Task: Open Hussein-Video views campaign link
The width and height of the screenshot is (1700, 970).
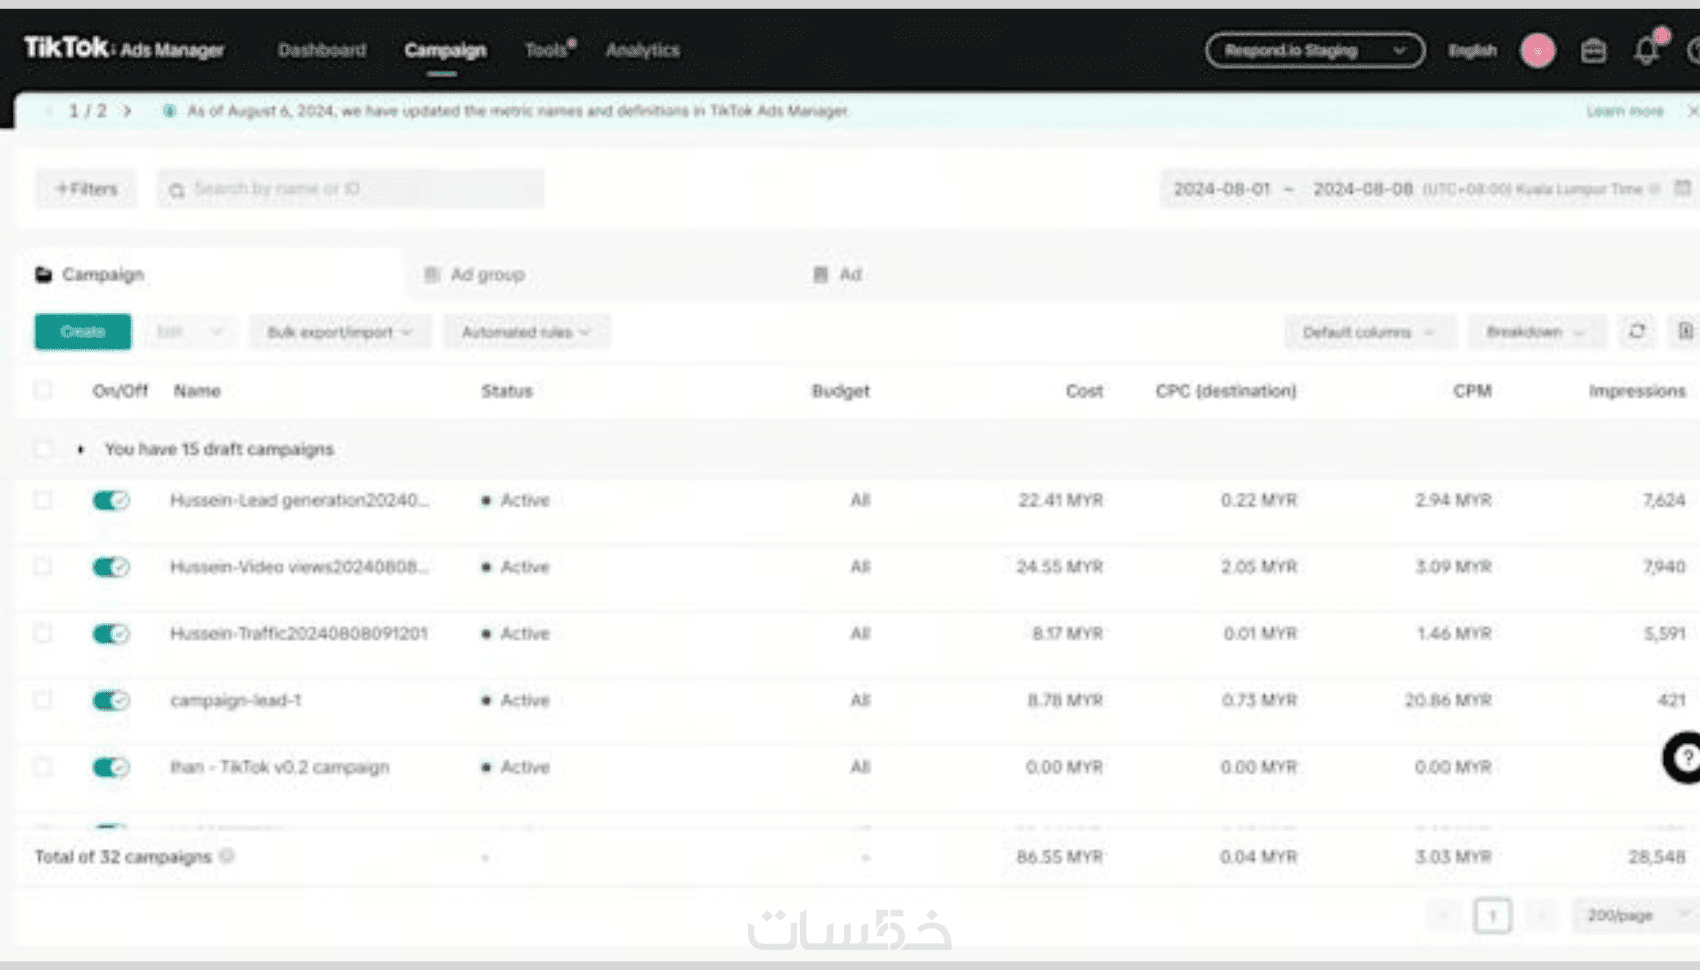Action: click(299, 567)
